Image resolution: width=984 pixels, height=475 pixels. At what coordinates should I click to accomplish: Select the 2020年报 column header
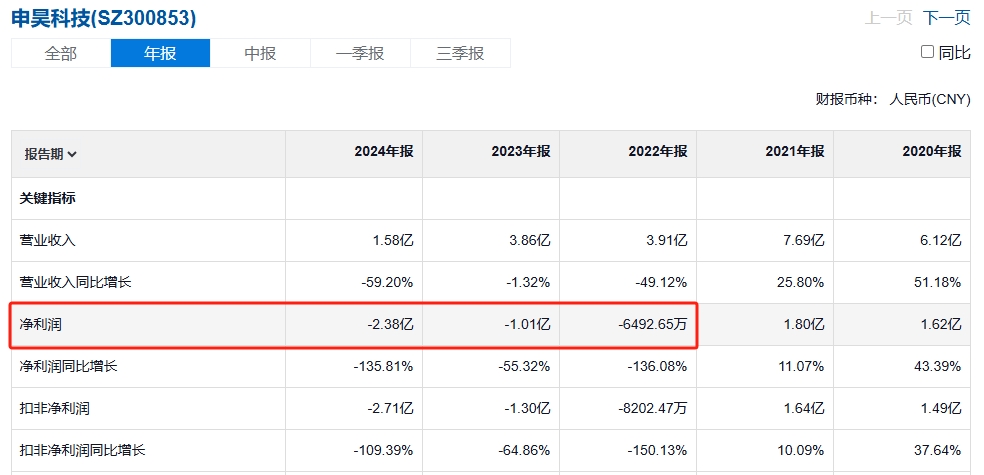[931, 151]
